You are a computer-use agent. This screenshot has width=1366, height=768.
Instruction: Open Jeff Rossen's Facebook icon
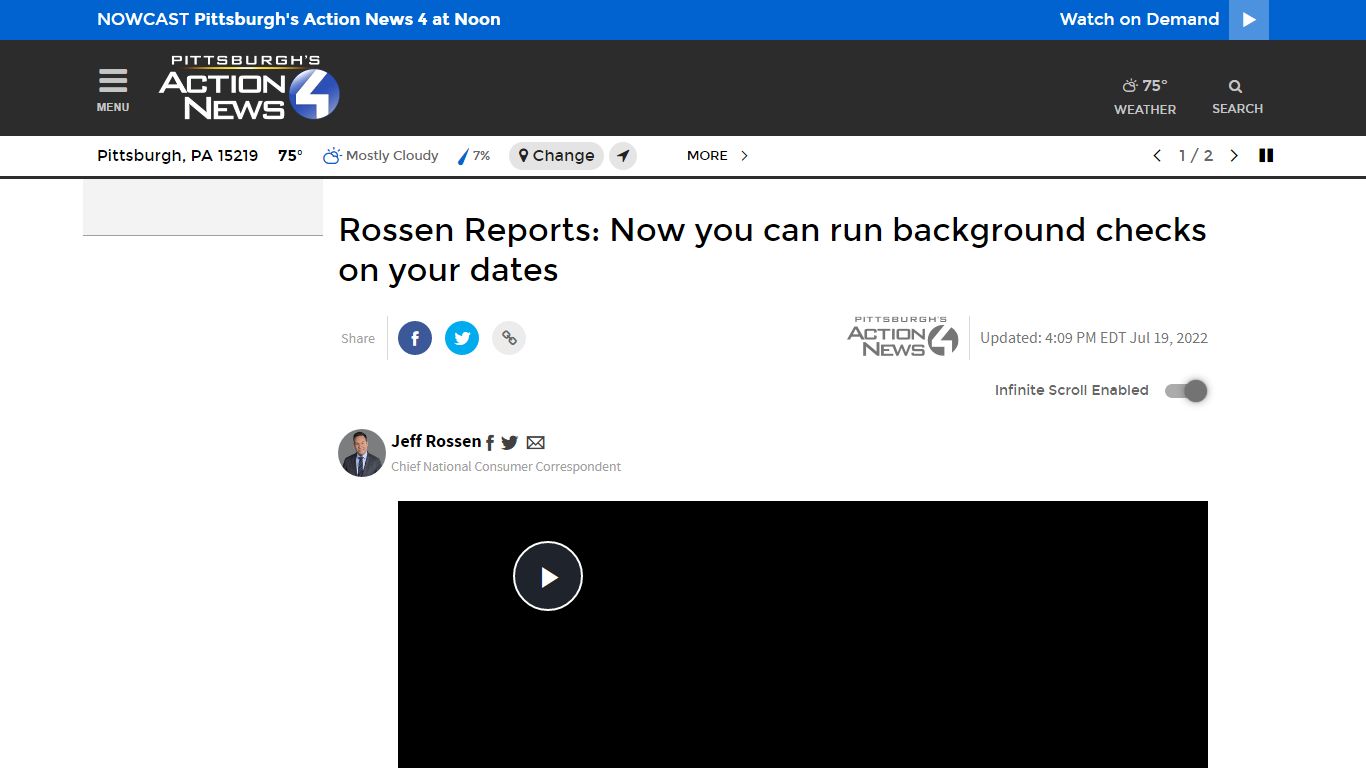point(490,443)
